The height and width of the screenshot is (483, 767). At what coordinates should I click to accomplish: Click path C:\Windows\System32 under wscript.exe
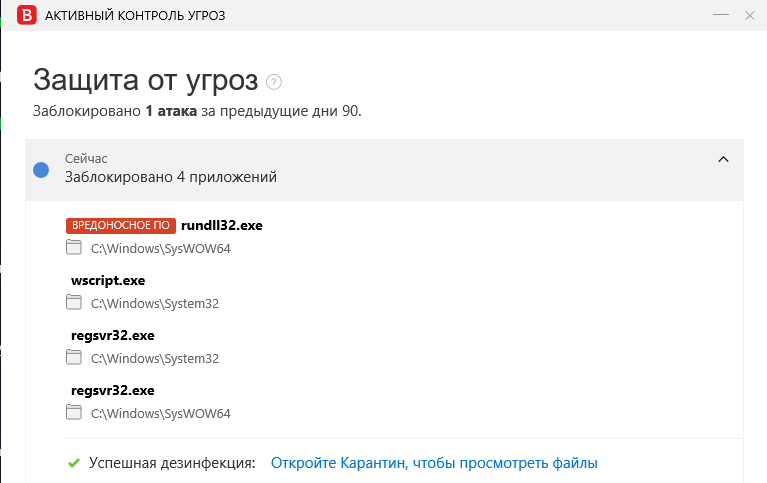[154, 304]
